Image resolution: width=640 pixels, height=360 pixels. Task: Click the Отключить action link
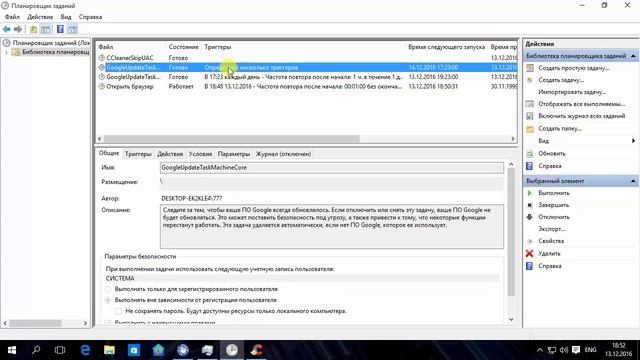[553, 217]
